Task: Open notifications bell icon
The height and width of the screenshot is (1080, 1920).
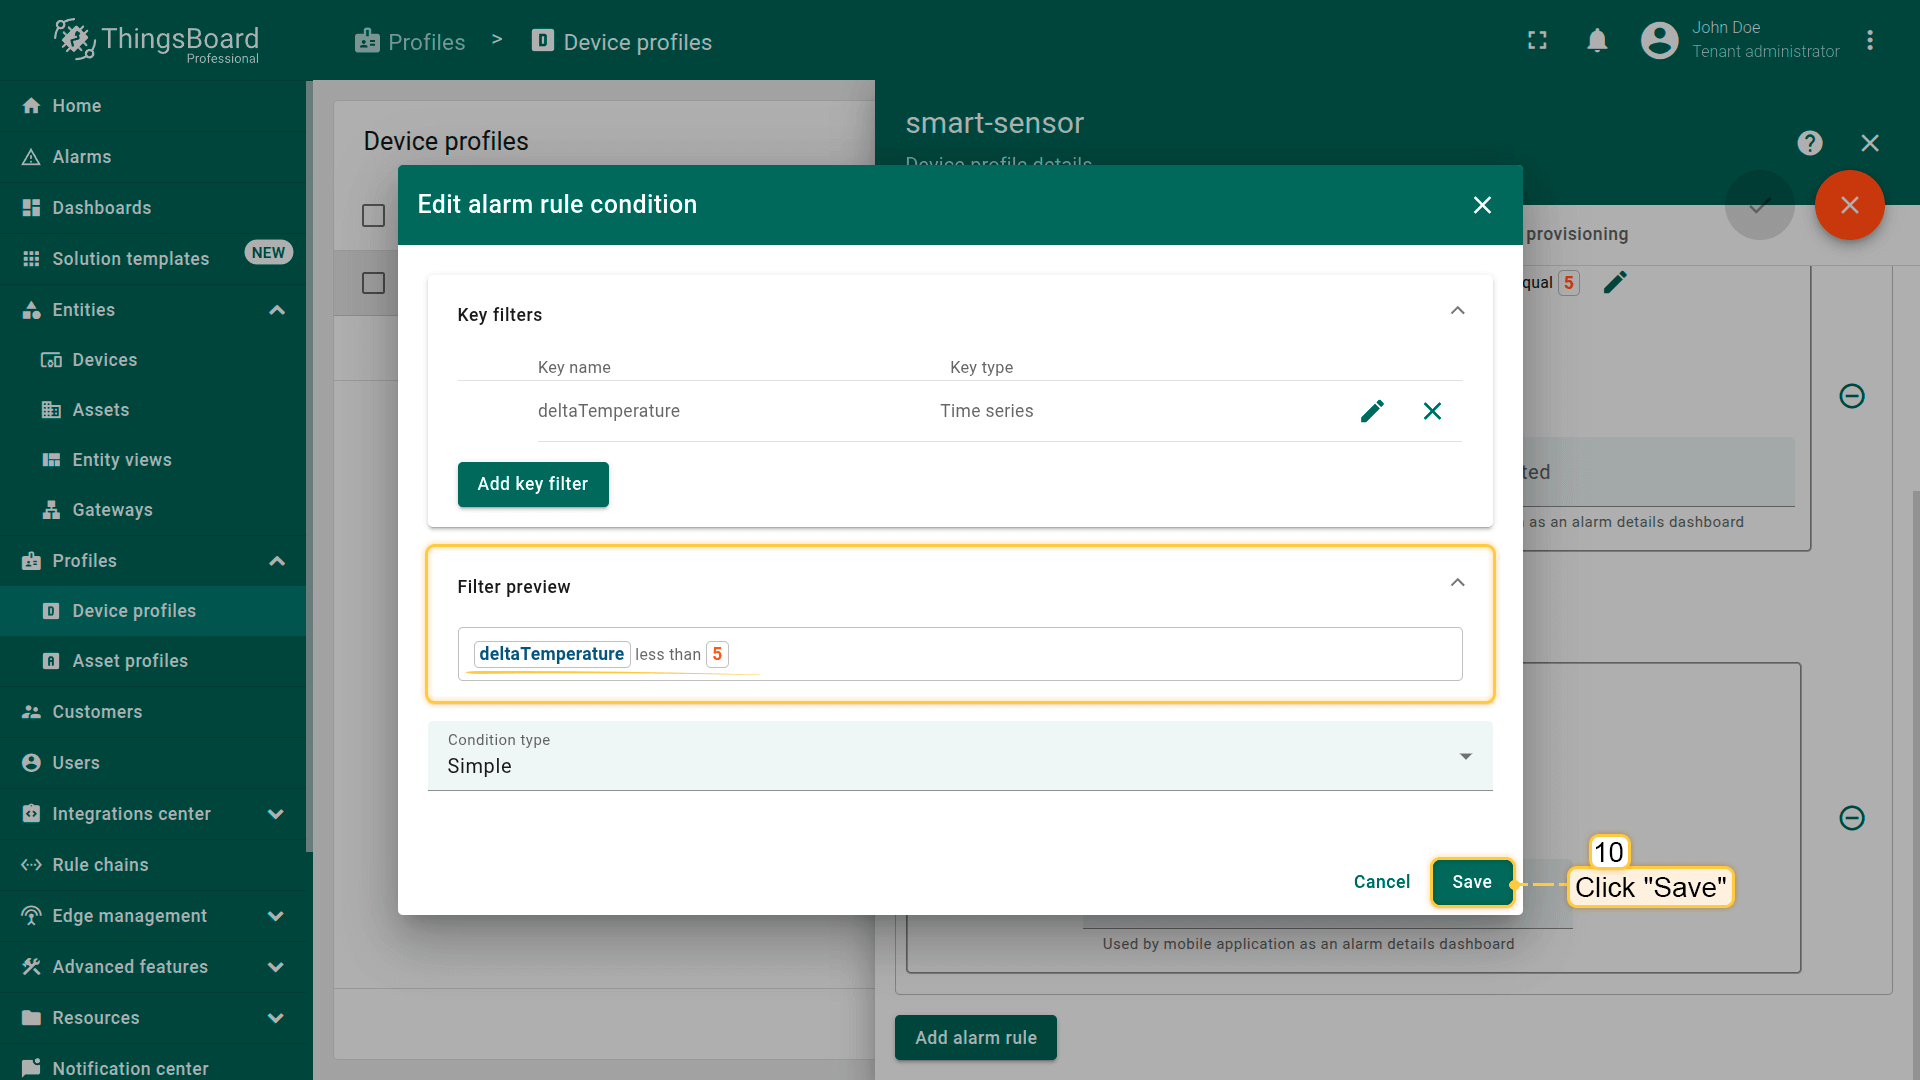Action: (x=1597, y=40)
